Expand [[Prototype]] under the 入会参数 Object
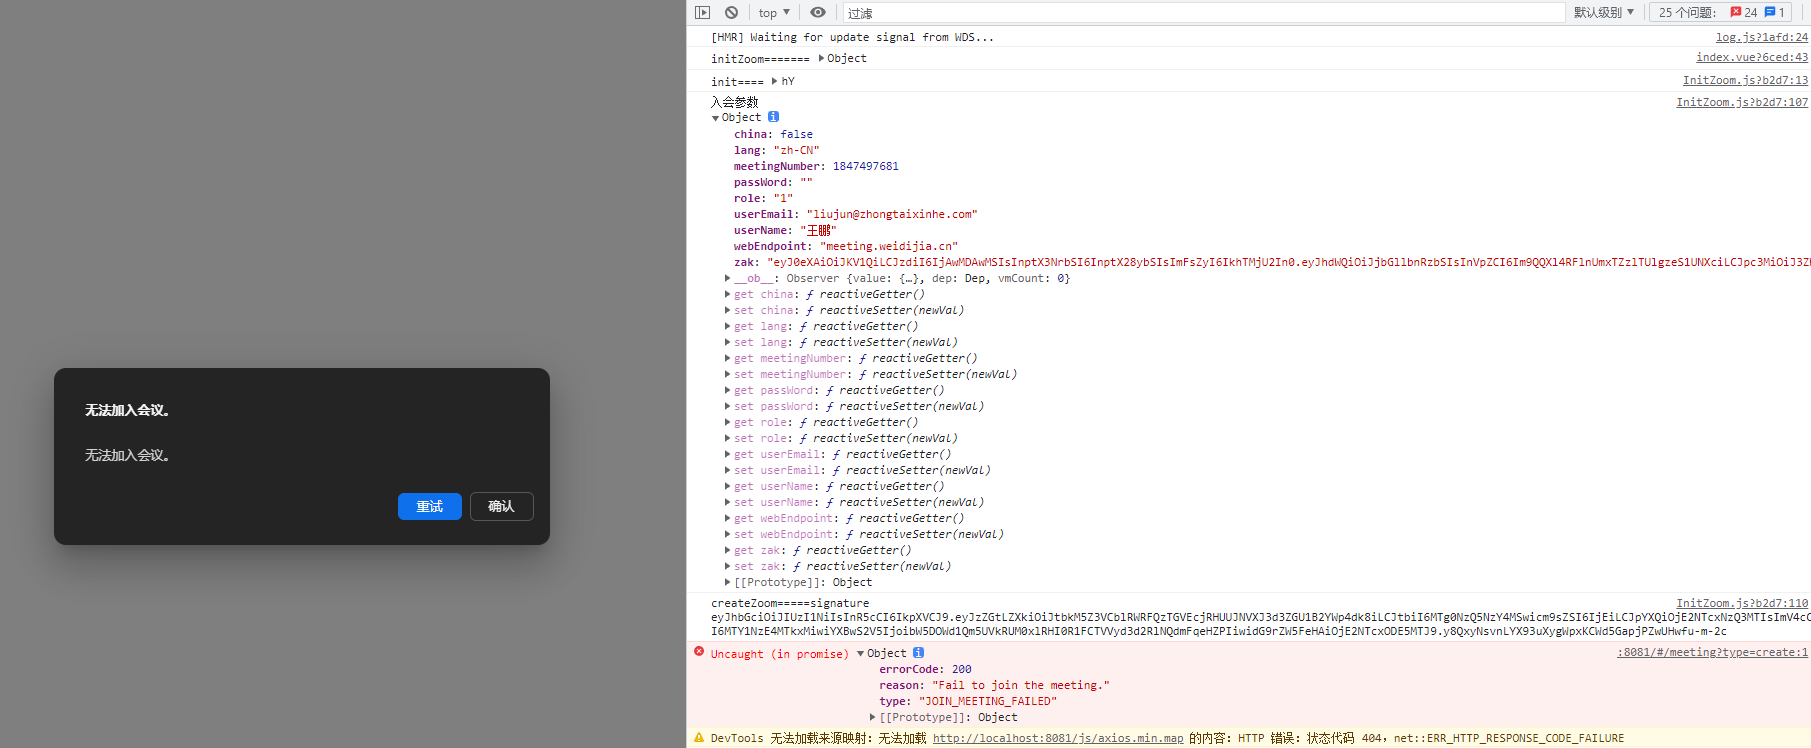Image resolution: width=1811 pixels, height=748 pixels. tap(727, 582)
